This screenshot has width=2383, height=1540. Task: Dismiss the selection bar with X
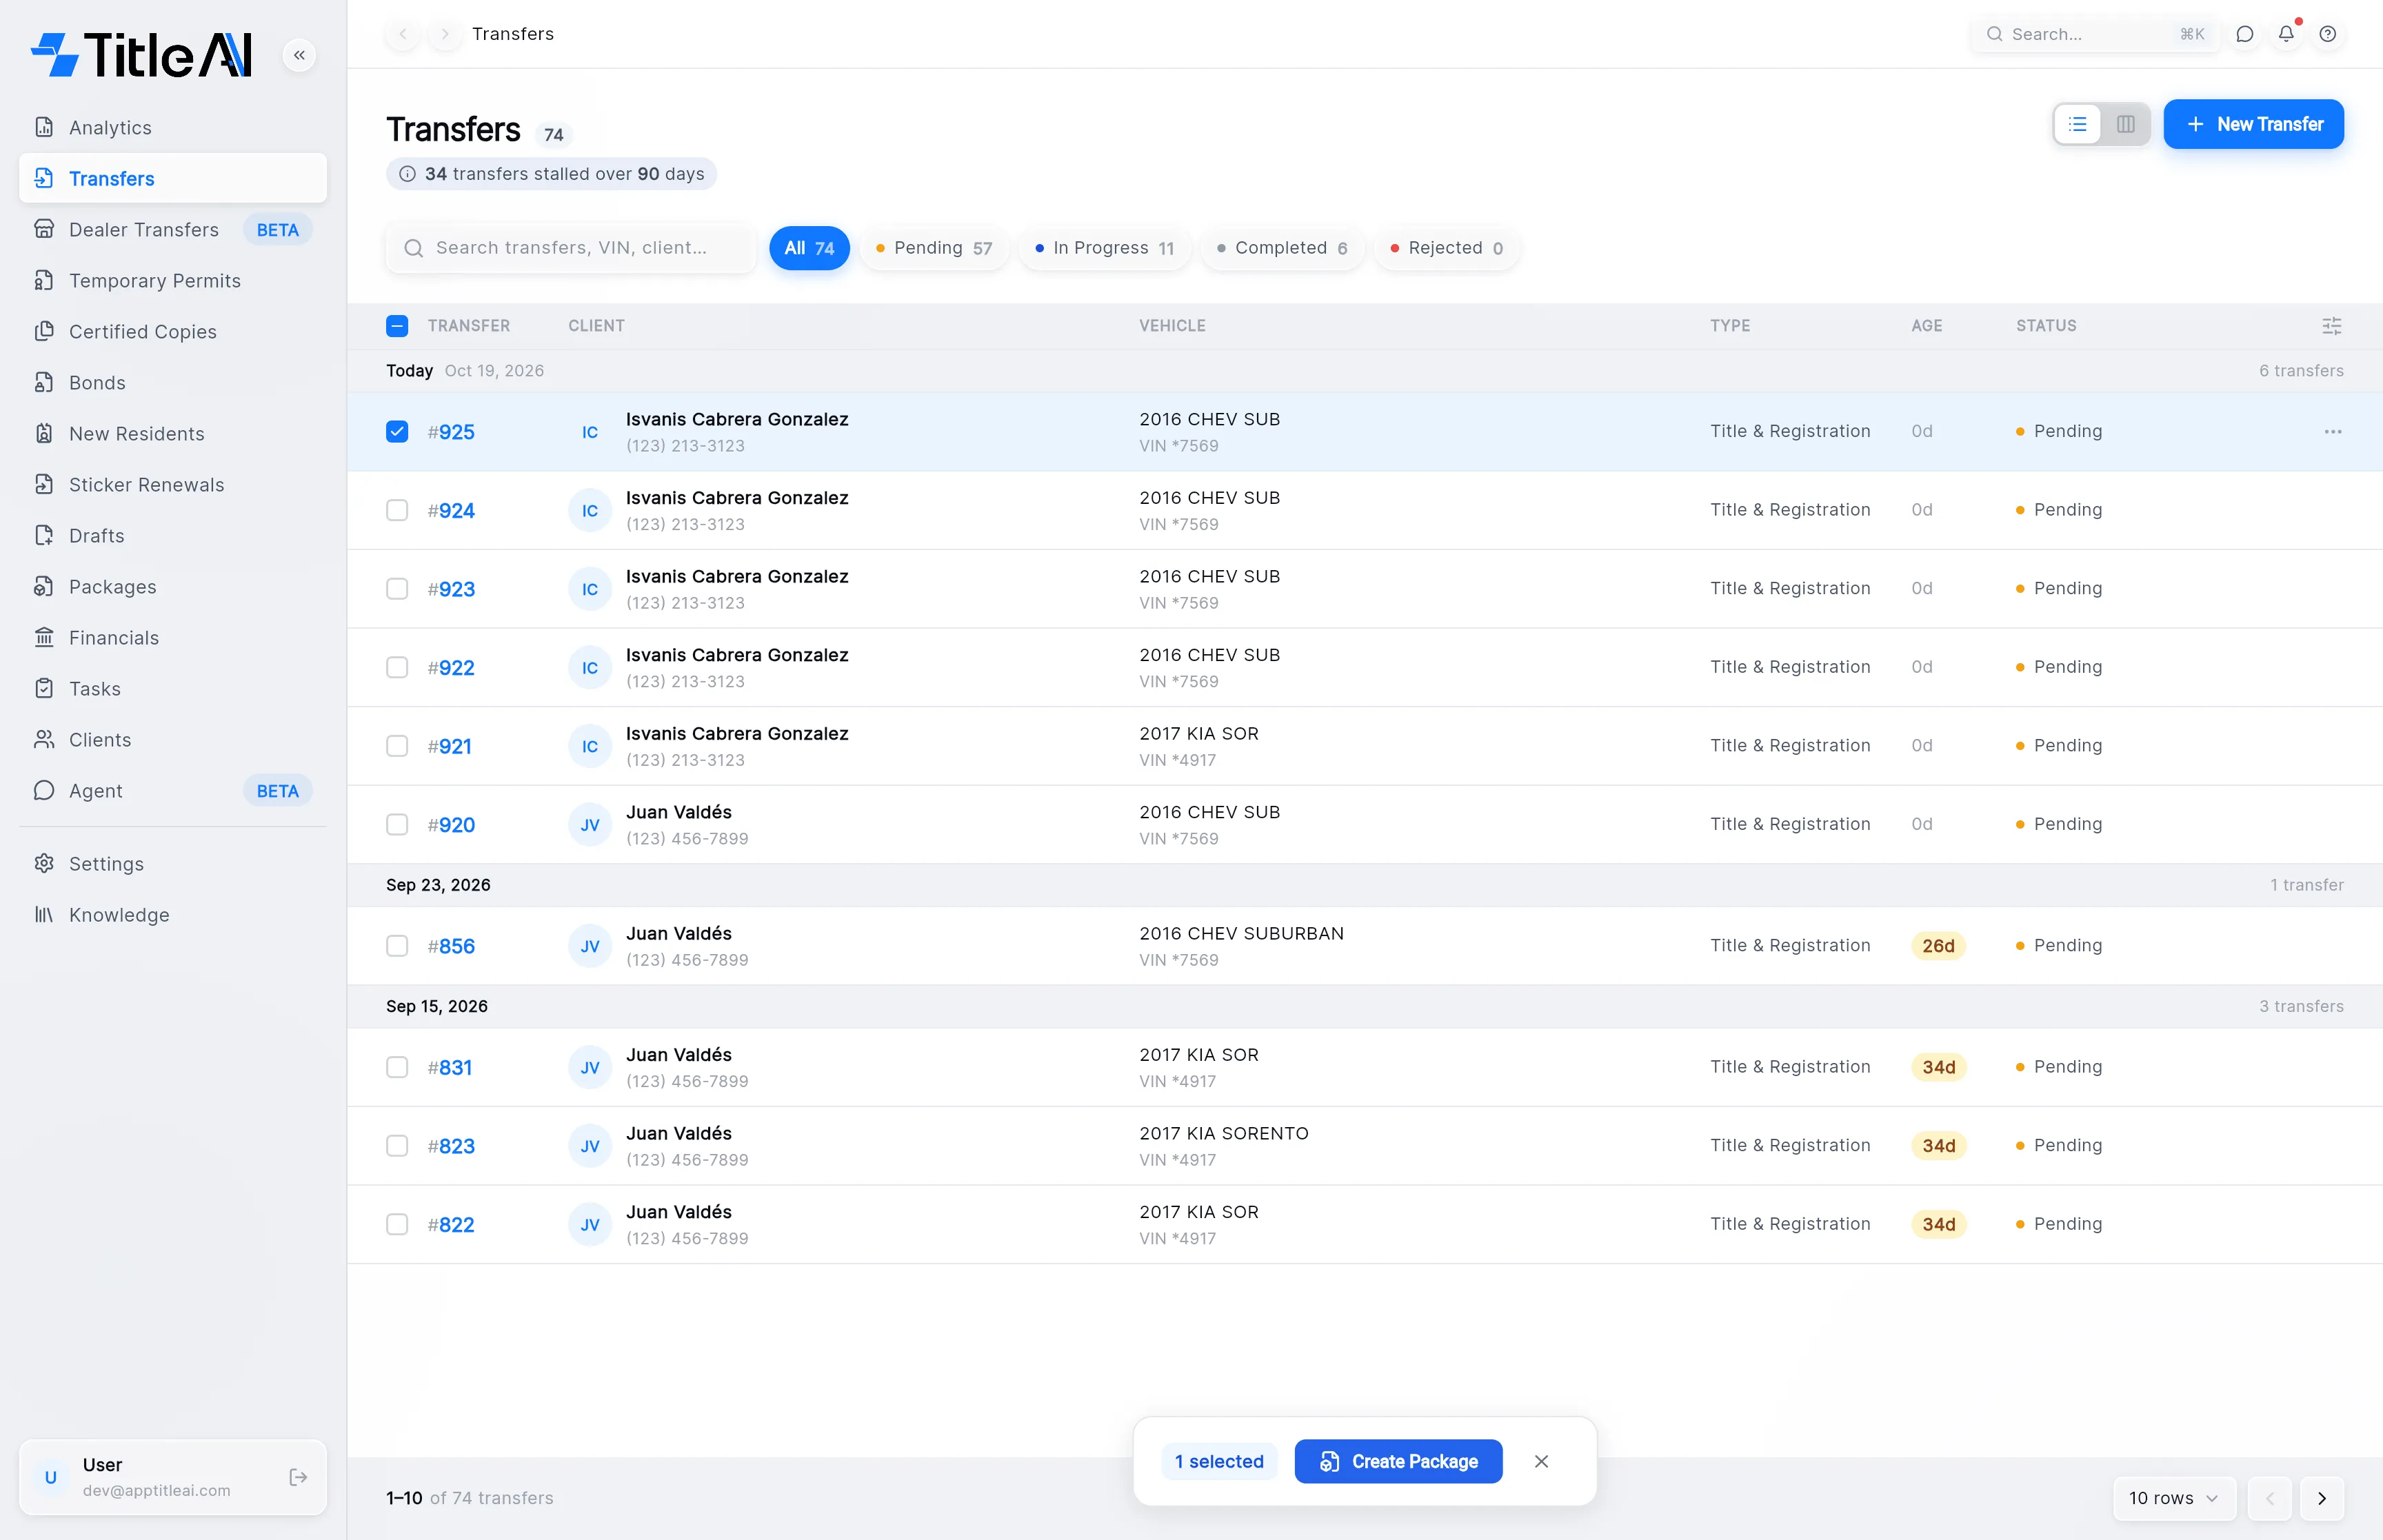[x=1541, y=1461]
